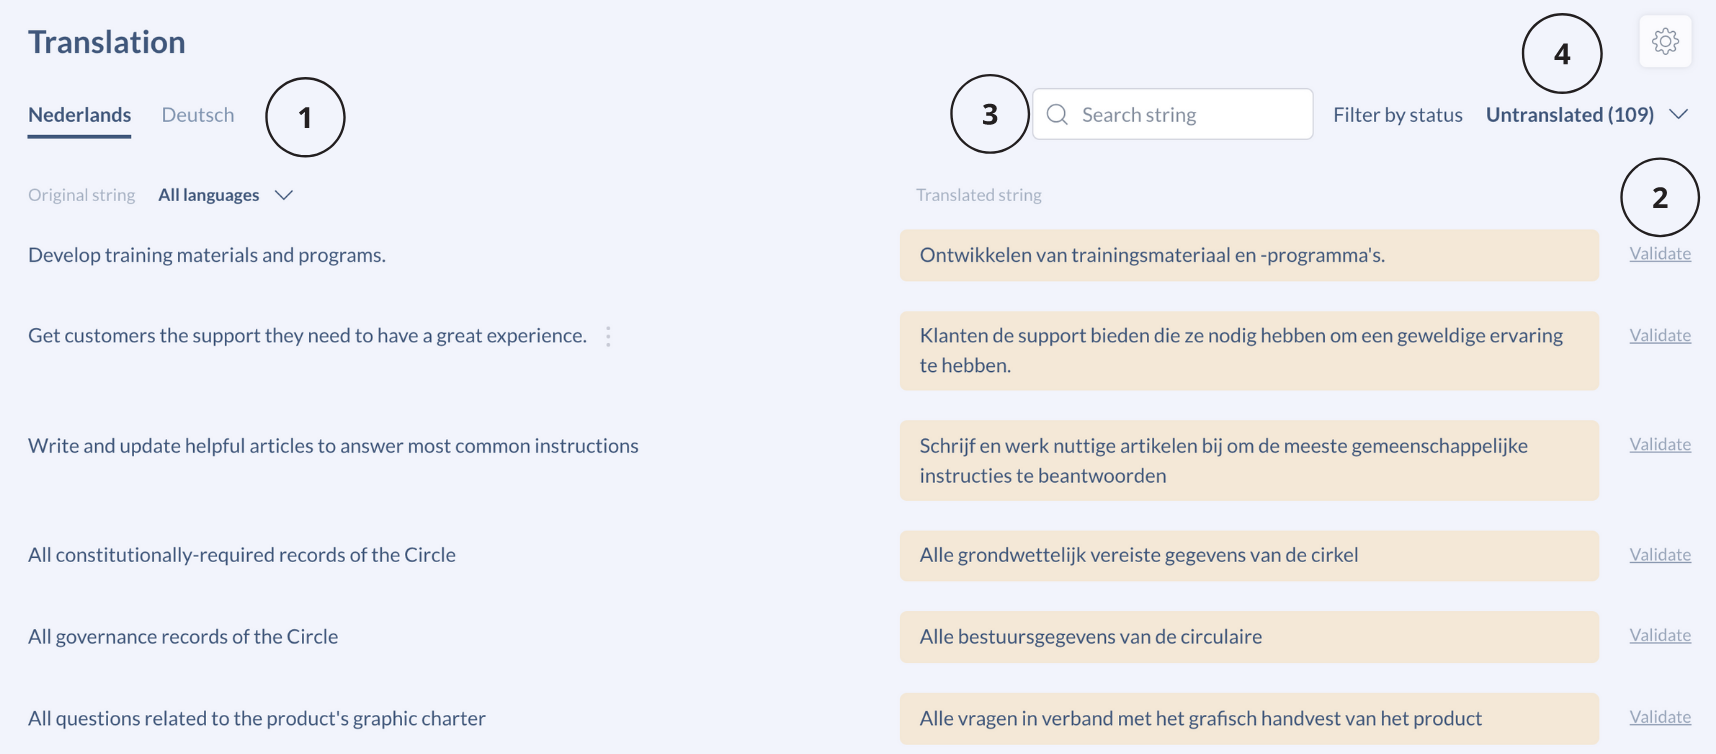Image resolution: width=1716 pixels, height=754 pixels.
Task: Open translation settings gear icon
Action: (1665, 42)
